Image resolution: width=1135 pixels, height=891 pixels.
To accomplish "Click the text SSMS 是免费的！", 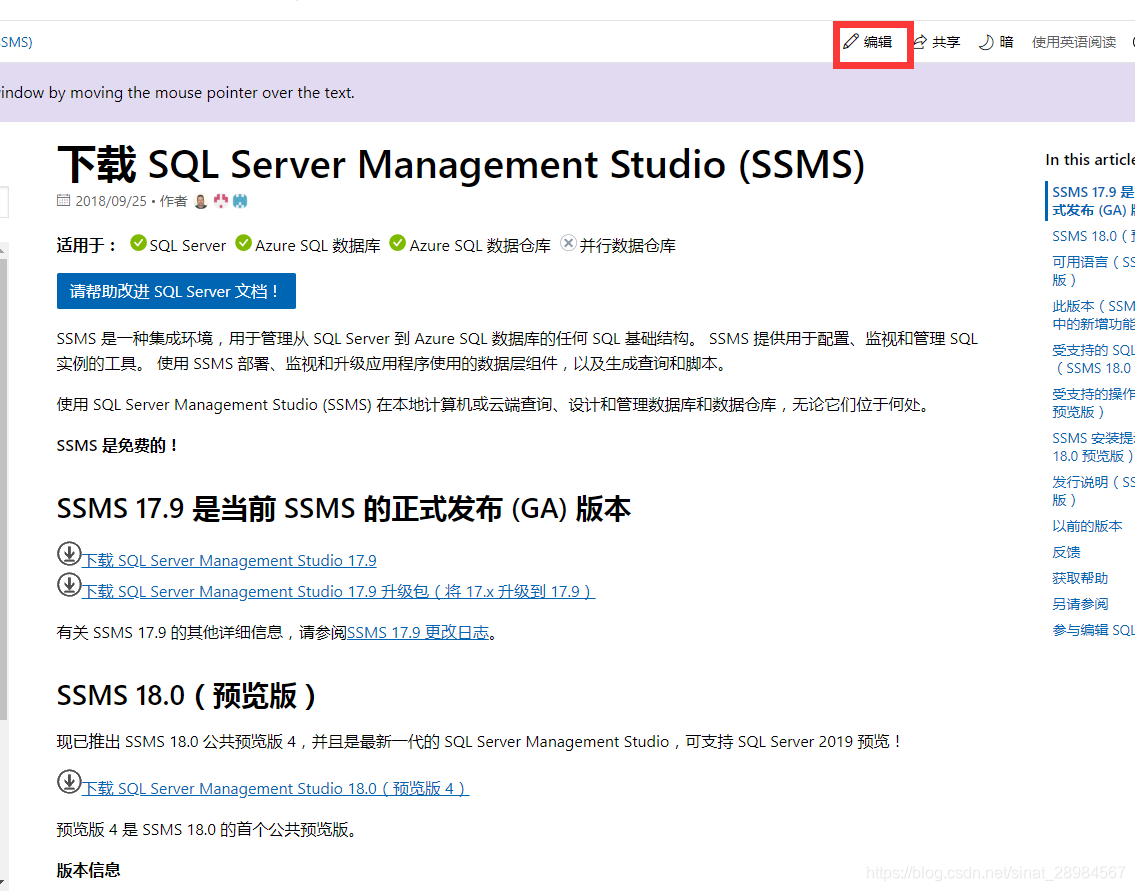I will (117, 445).
